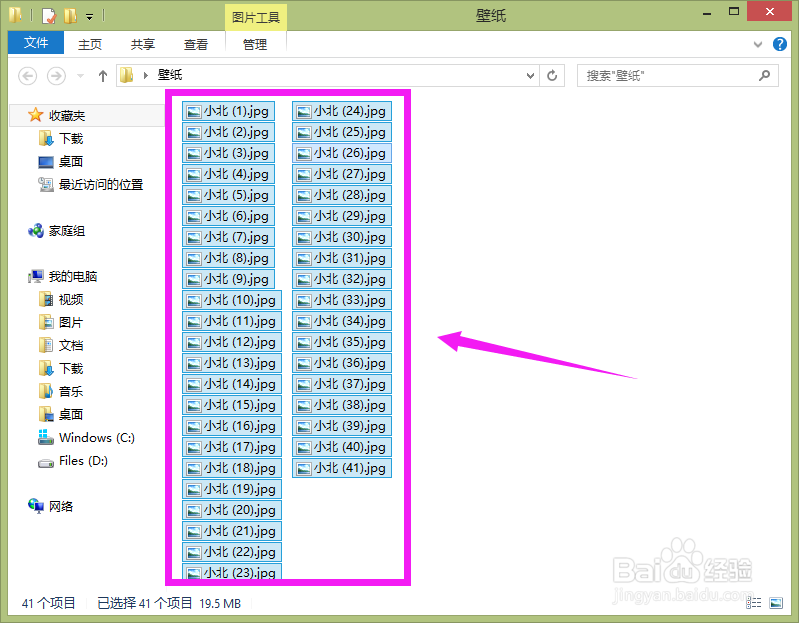This screenshot has width=799, height=623.
Task: Select file 小北 (22).jpg
Action: pos(232,552)
